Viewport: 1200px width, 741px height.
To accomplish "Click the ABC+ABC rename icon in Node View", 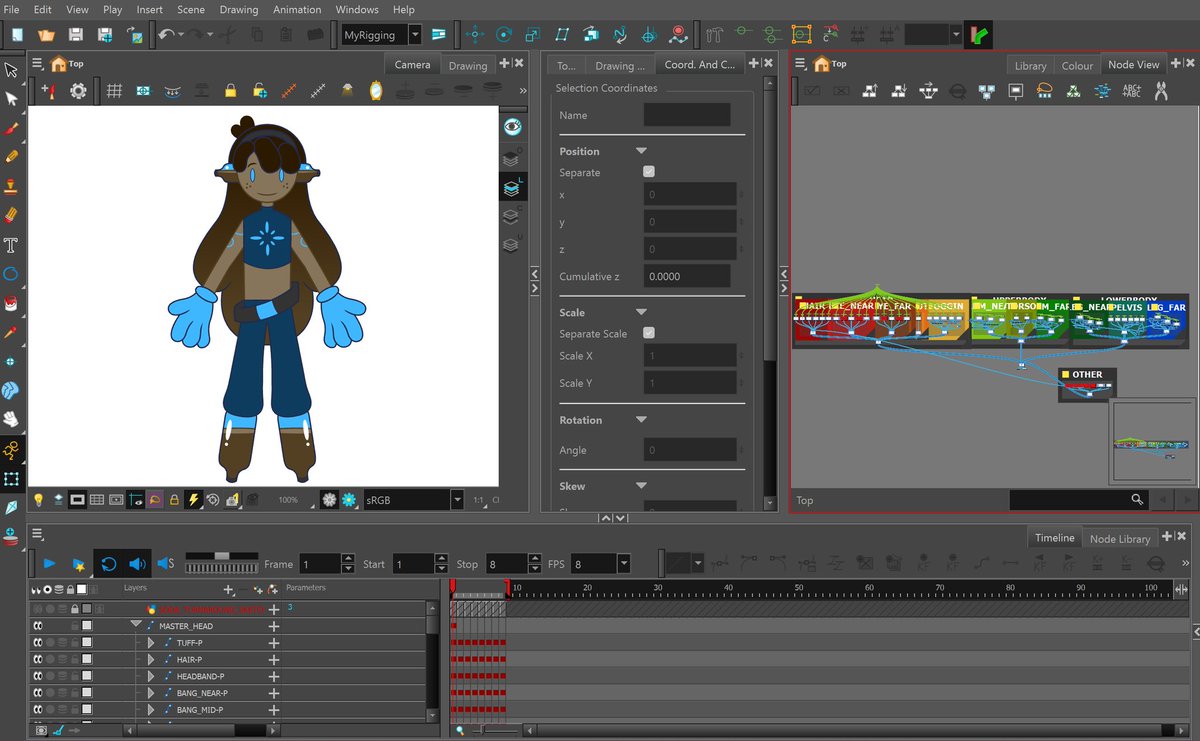I will point(1132,91).
